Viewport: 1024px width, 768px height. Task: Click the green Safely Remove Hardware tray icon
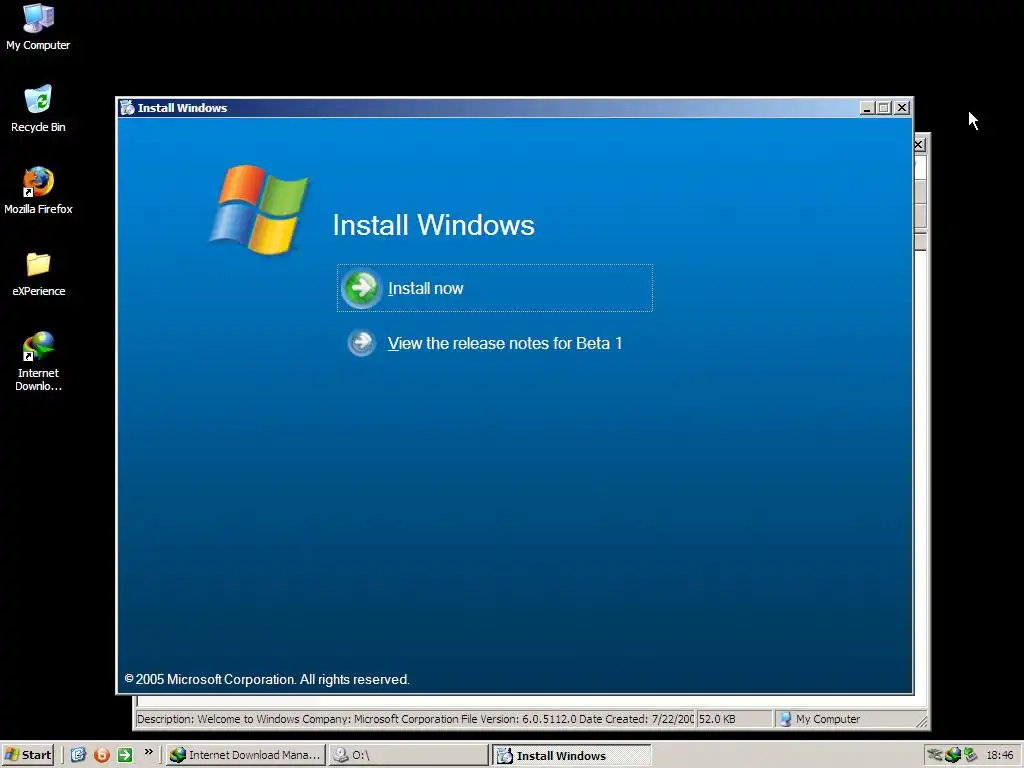[x=970, y=755]
